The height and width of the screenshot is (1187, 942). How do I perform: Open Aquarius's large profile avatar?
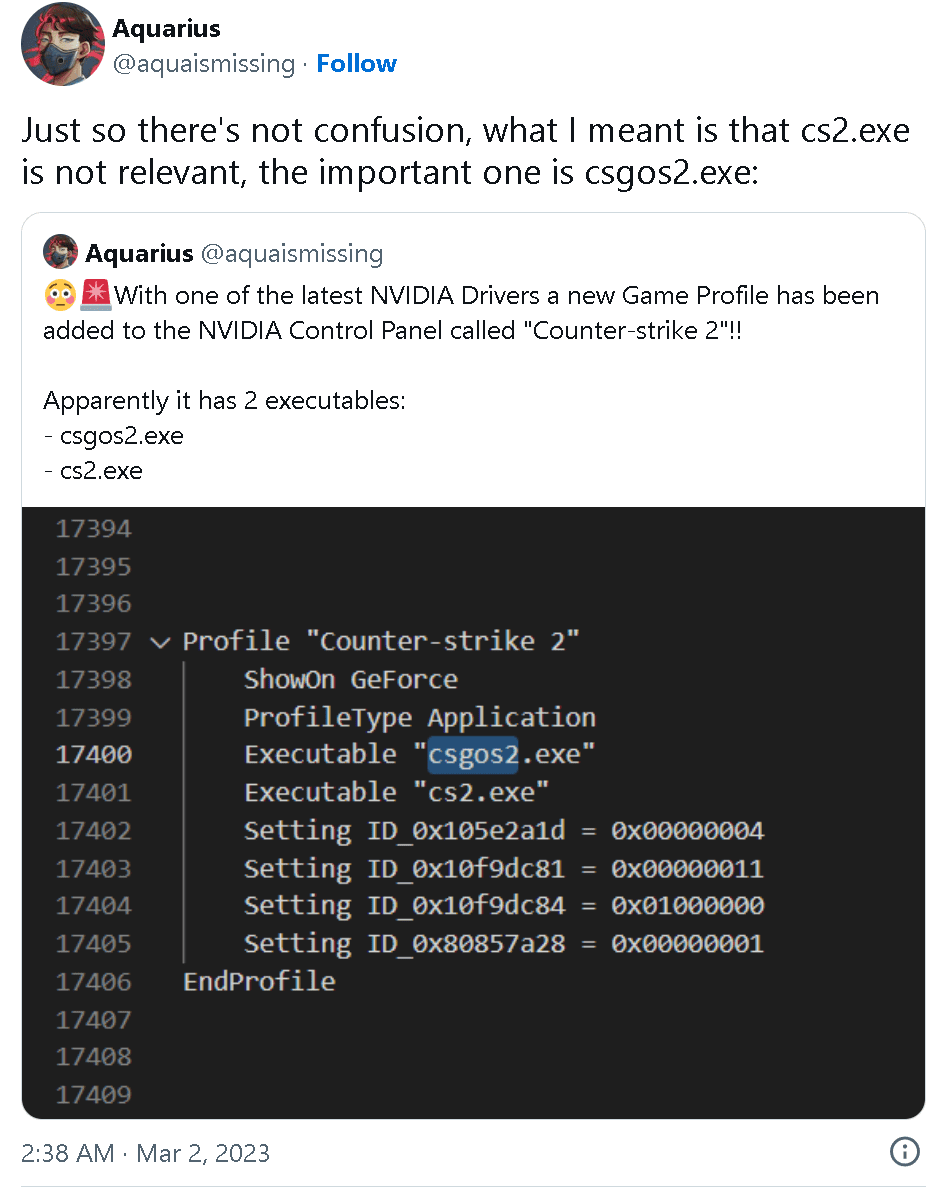tap(62, 44)
